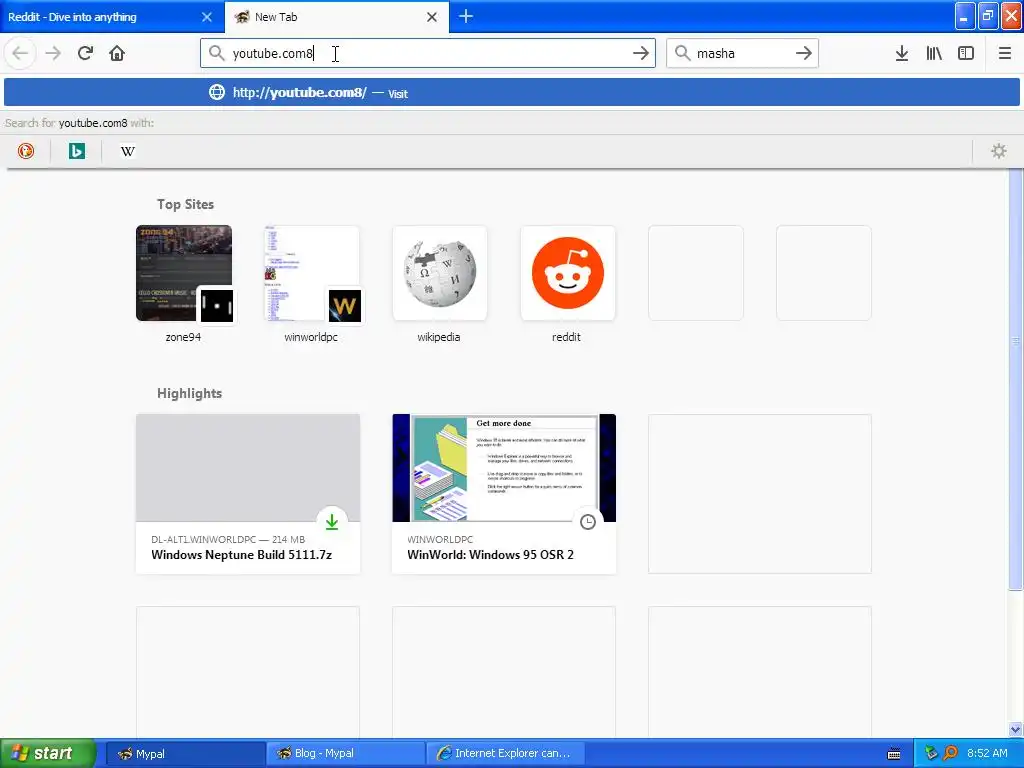This screenshot has height=768, width=1024.
Task: Search with Bing engine icon
Action: 77,151
